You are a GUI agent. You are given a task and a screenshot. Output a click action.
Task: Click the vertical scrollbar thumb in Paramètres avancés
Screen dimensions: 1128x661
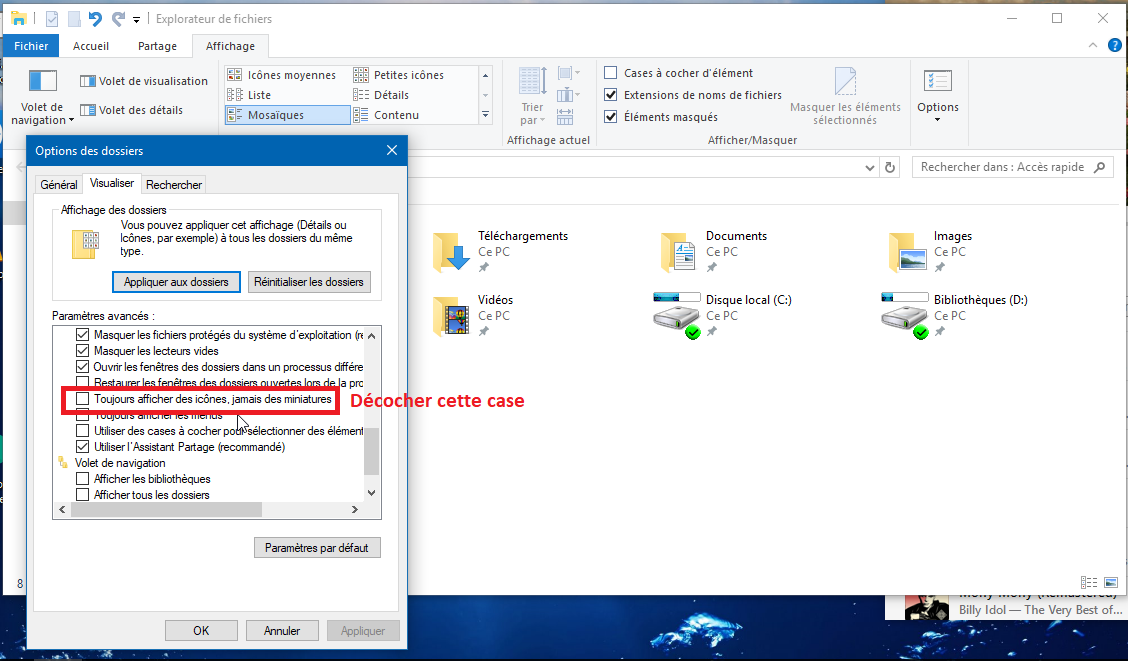click(x=371, y=451)
